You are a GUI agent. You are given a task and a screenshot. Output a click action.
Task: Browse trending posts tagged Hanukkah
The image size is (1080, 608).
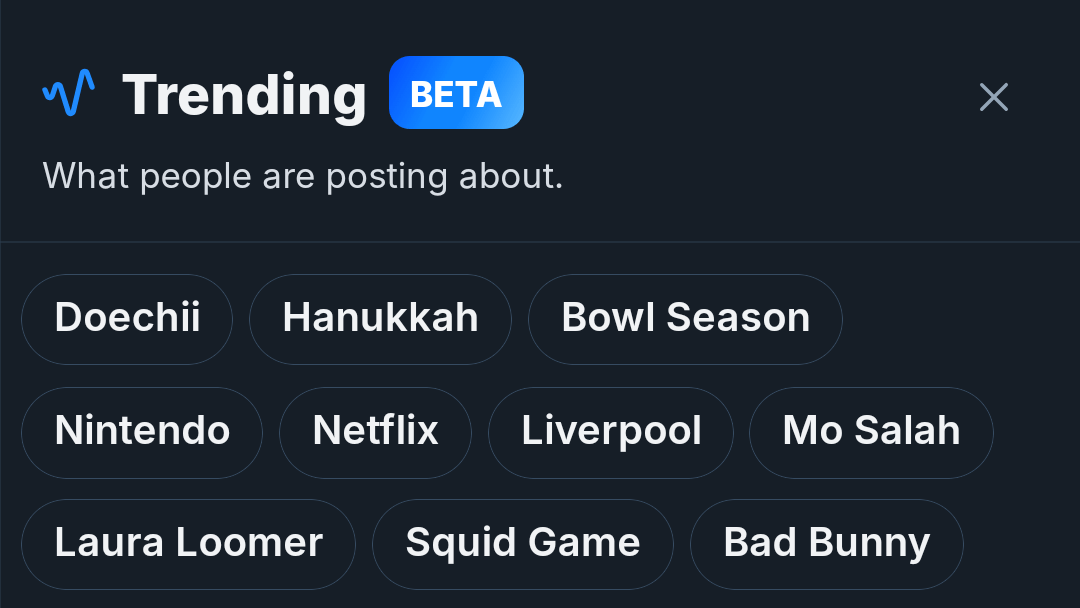pyautogui.click(x=380, y=319)
